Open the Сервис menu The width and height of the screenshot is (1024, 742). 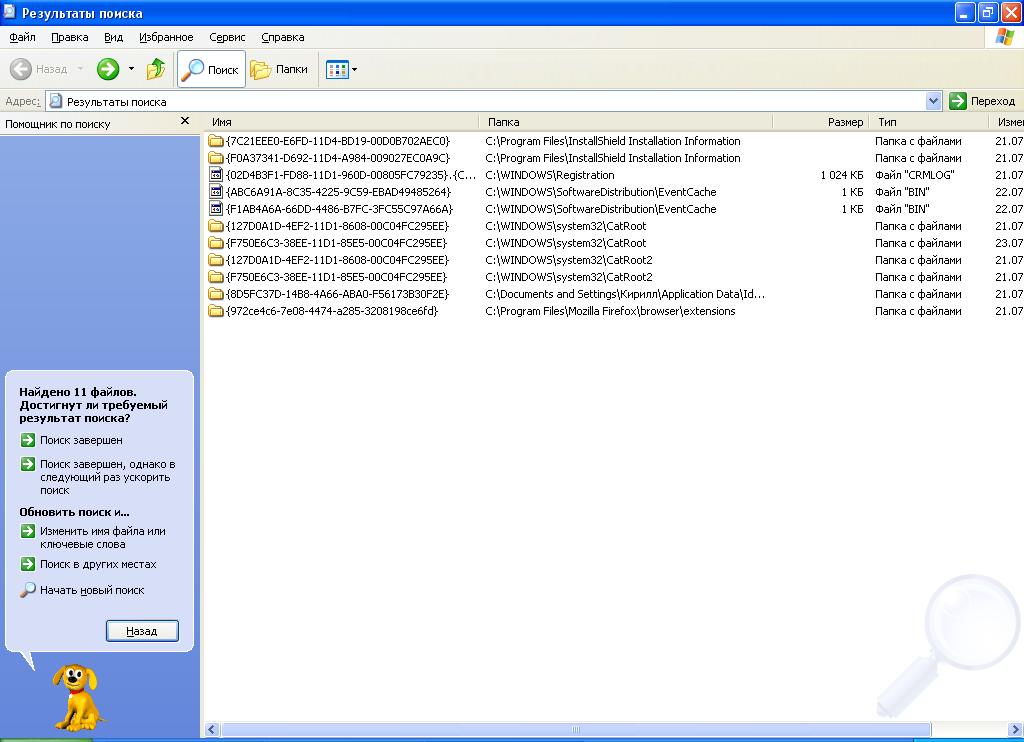tap(227, 37)
